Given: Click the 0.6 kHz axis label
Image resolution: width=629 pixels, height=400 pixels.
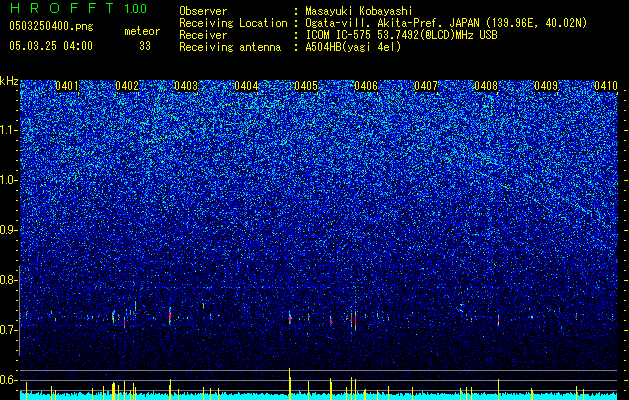Looking at the screenshot, I should (9, 380).
